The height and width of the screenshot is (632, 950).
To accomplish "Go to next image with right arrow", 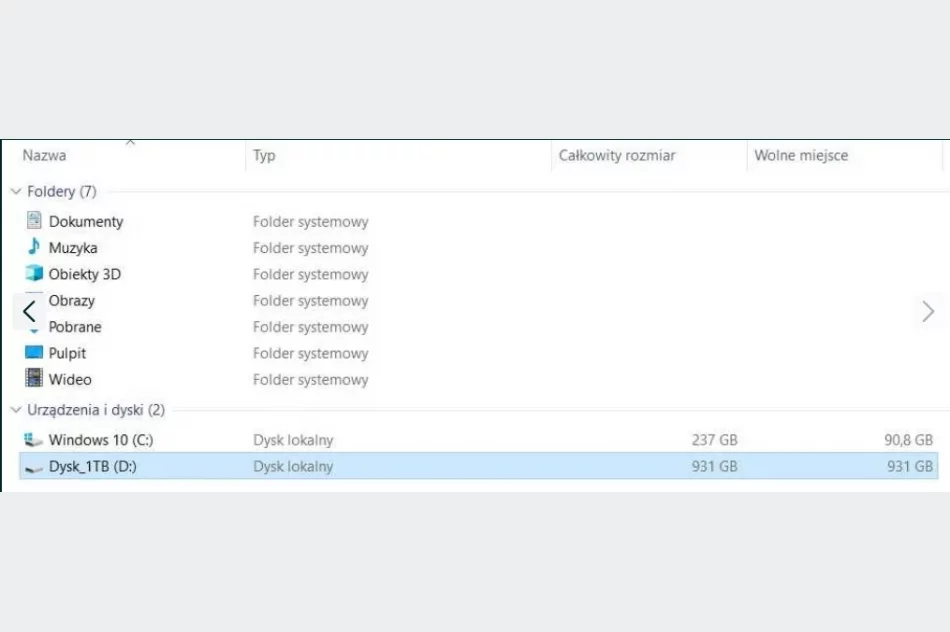I will point(928,311).
